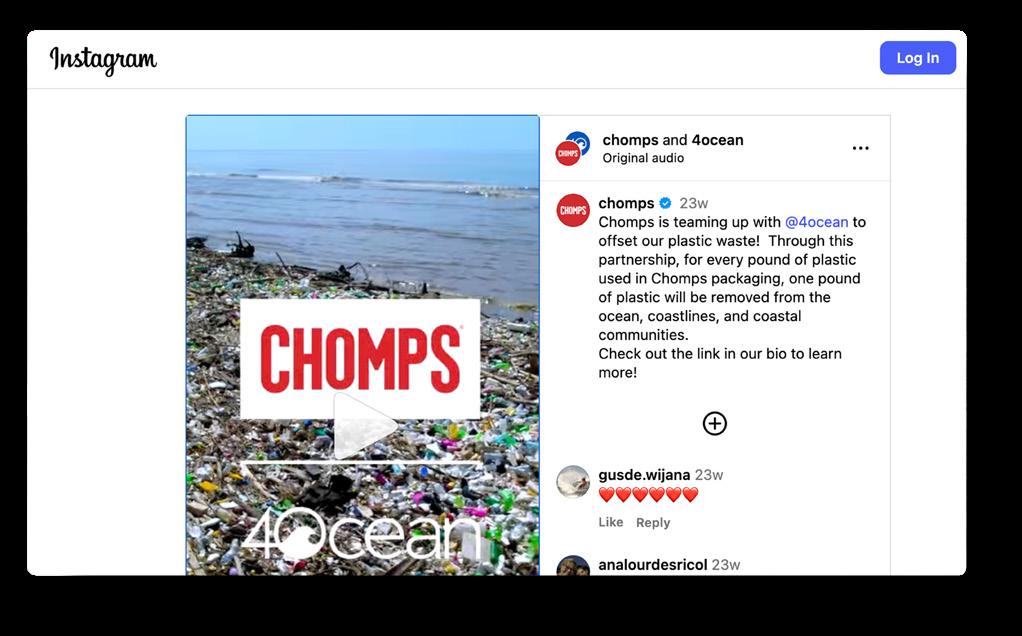Like the gusde.wijana comment

pos(611,522)
